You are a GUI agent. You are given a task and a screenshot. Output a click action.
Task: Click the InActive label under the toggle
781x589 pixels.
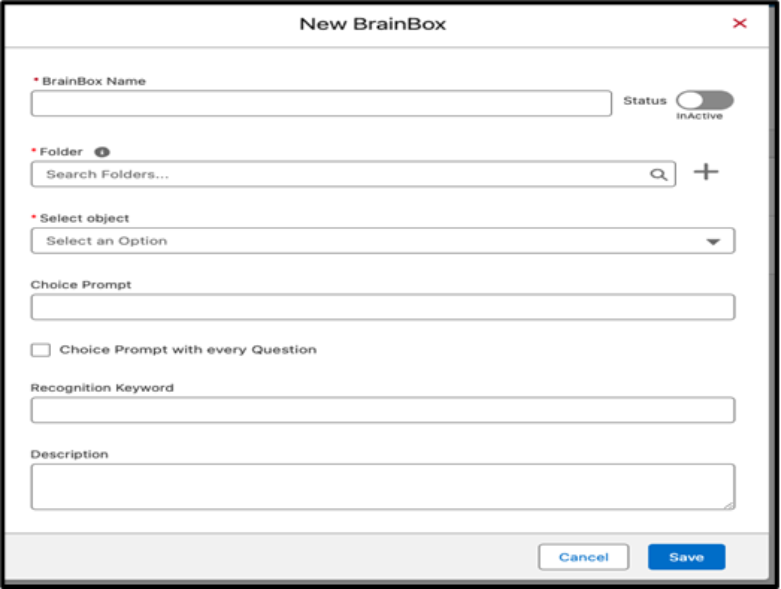click(699, 116)
